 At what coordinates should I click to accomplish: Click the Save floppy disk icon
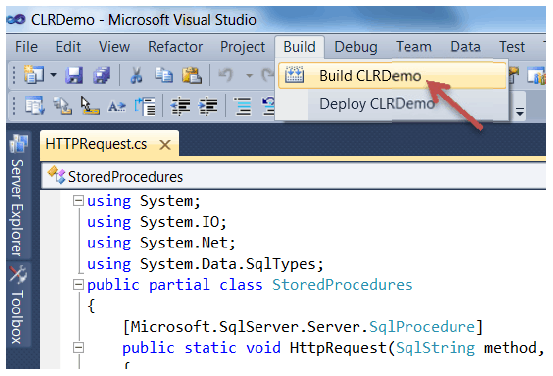(x=74, y=75)
